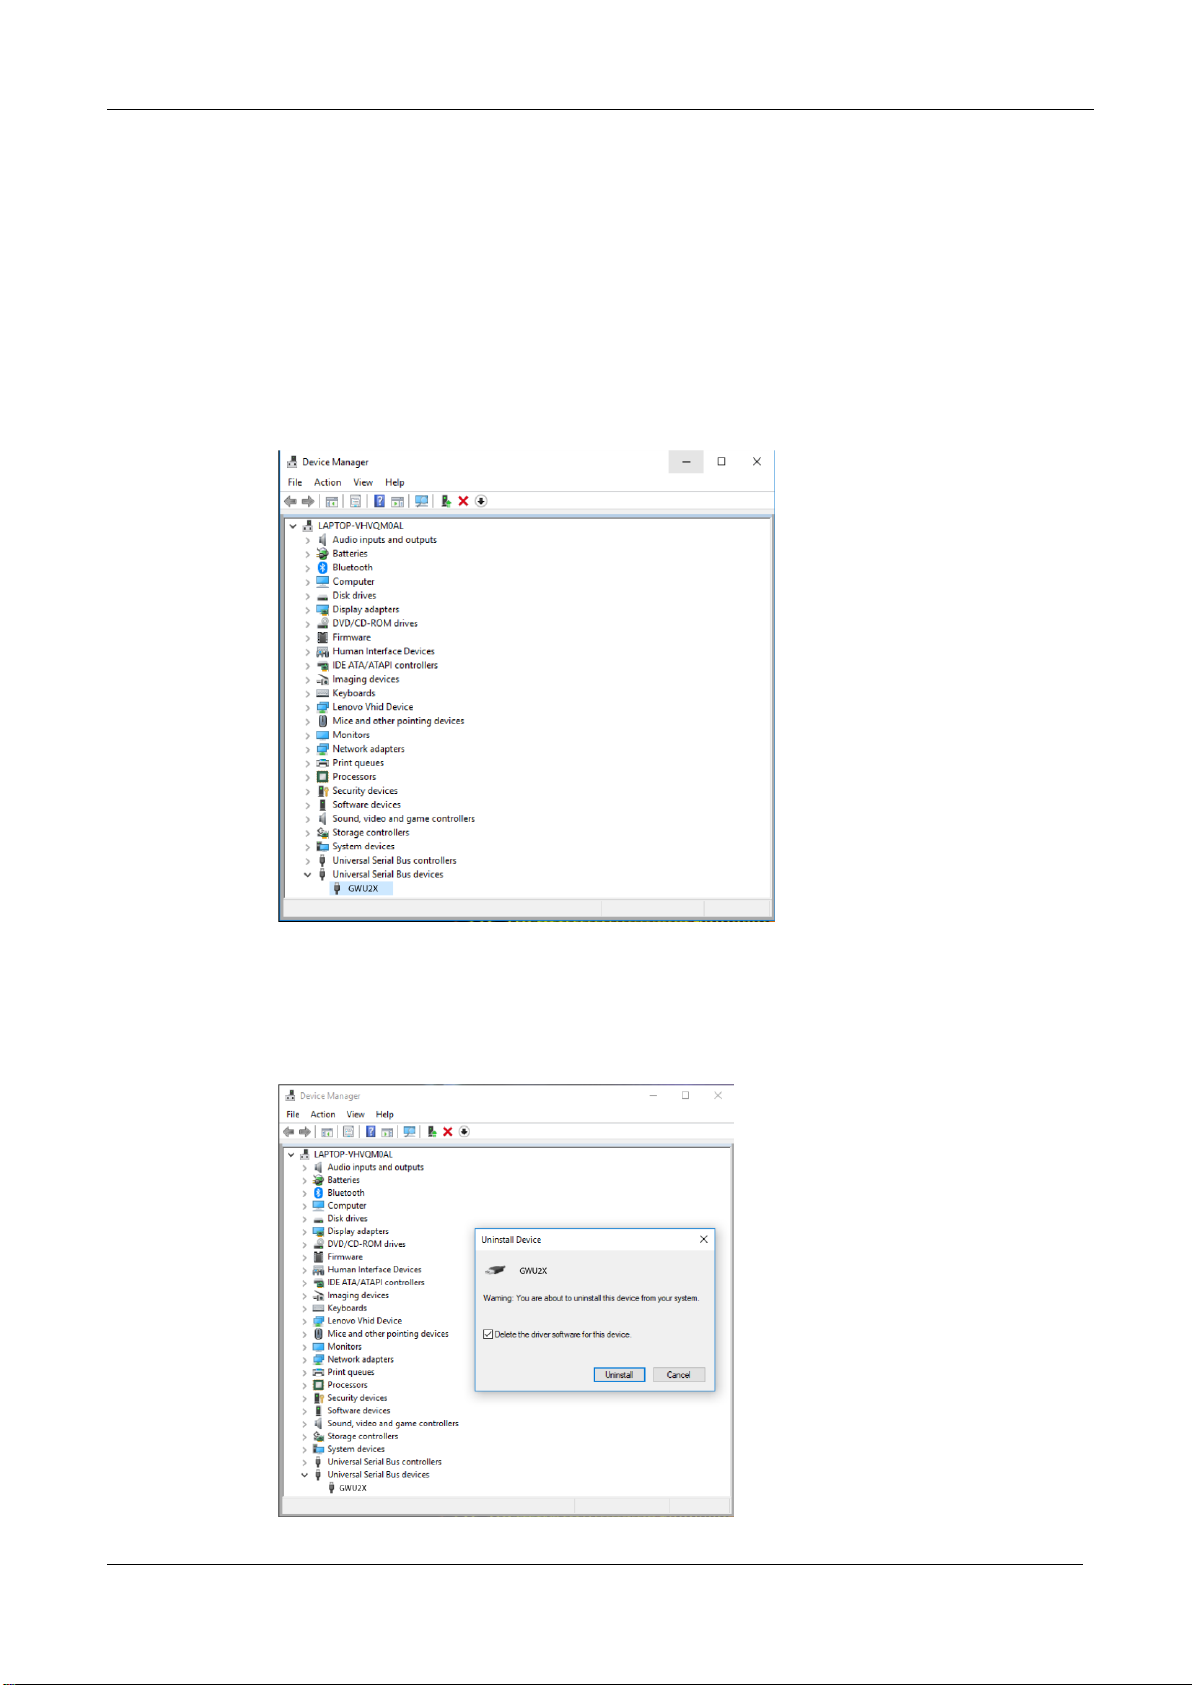1192x1685 pixels.
Task: Close the Uninstall Device dialog
Action: 704,1239
